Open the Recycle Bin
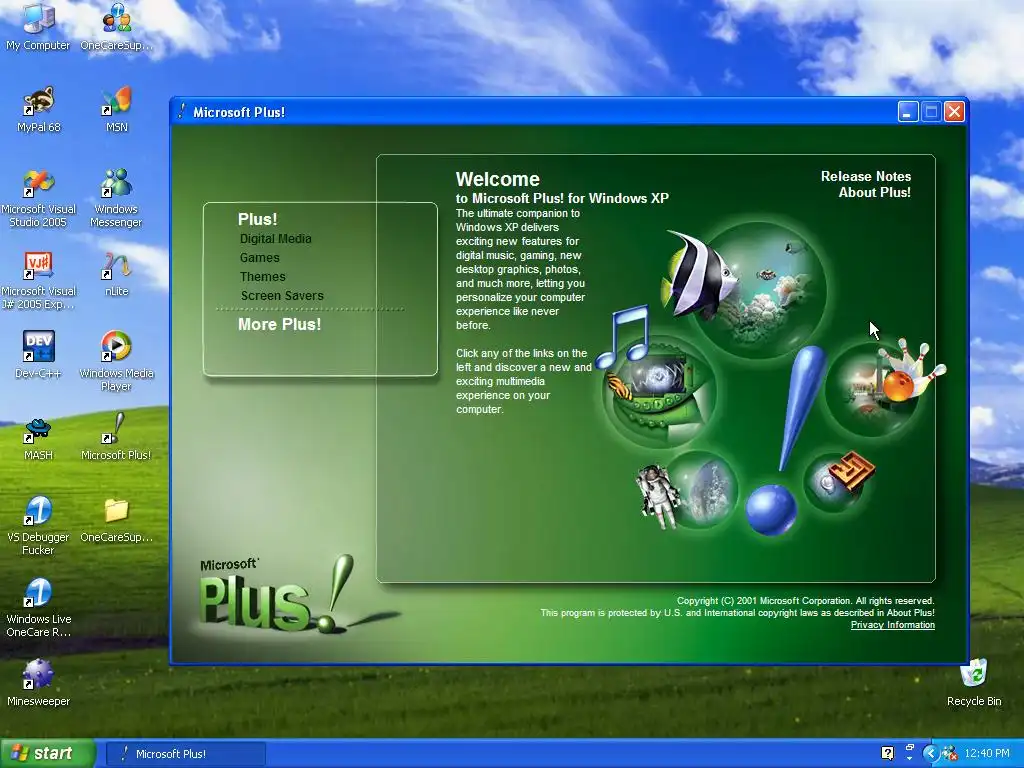 pos(974,683)
